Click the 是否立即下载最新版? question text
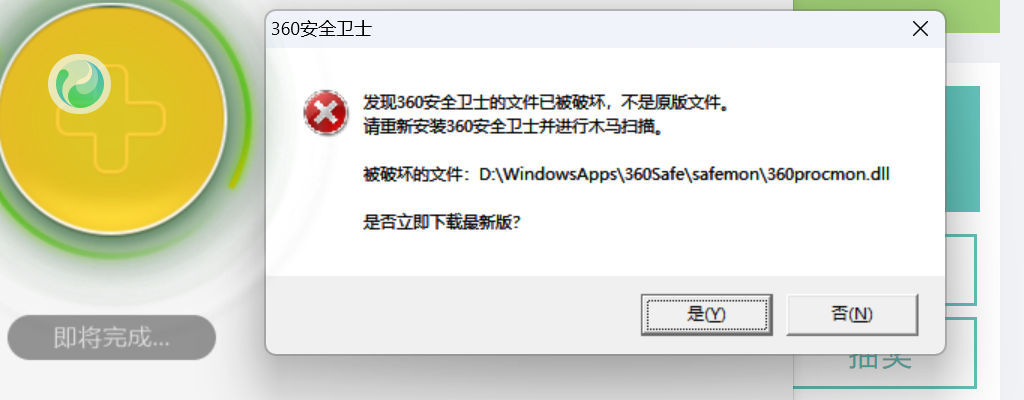This screenshot has height=400, width=1024. (441, 223)
